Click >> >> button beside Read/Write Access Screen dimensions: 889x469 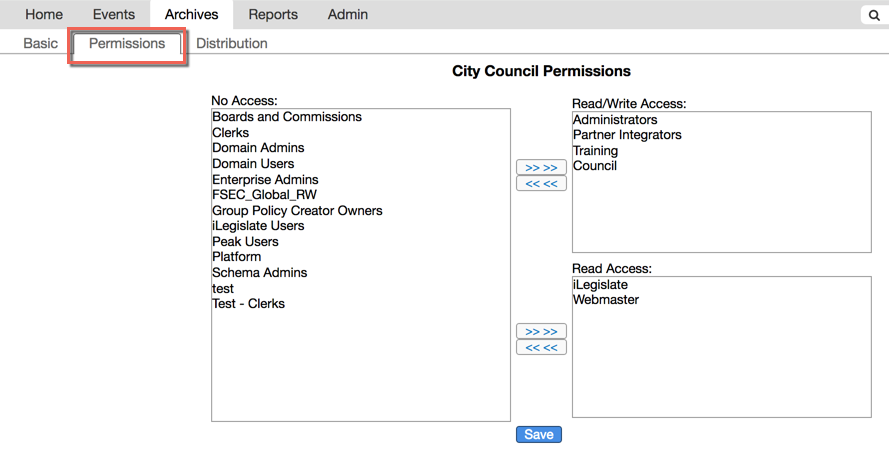(x=541, y=168)
